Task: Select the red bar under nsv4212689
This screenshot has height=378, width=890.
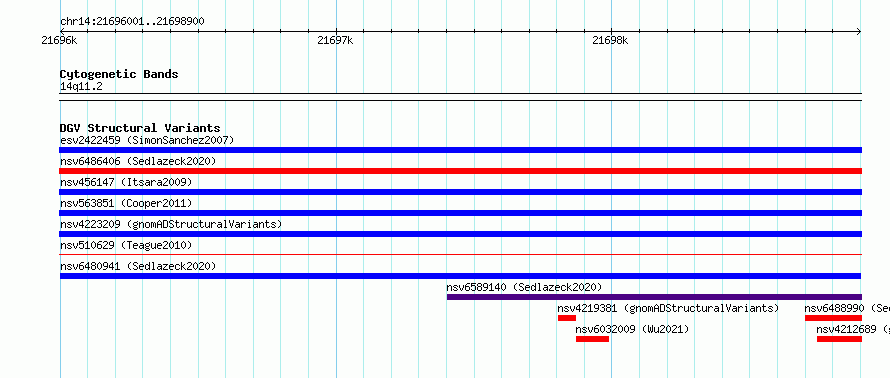Action: [839, 339]
